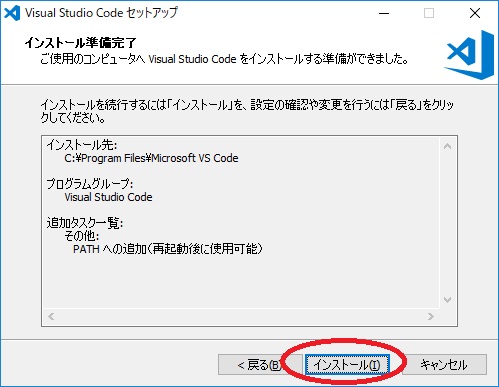Click the インストール(I) button

click(347, 365)
